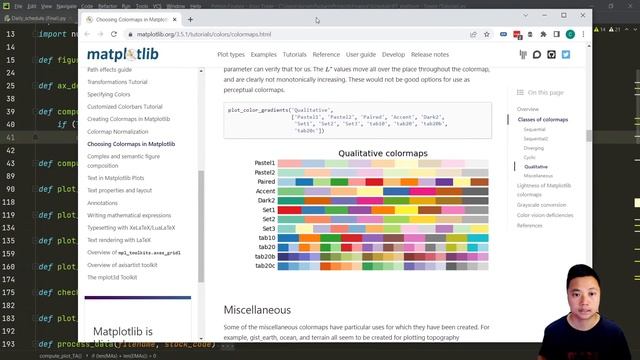Open Colormap Normalization sidebar link
Image resolution: width=640 pixels, height=360 pixels.
(118, 132)
